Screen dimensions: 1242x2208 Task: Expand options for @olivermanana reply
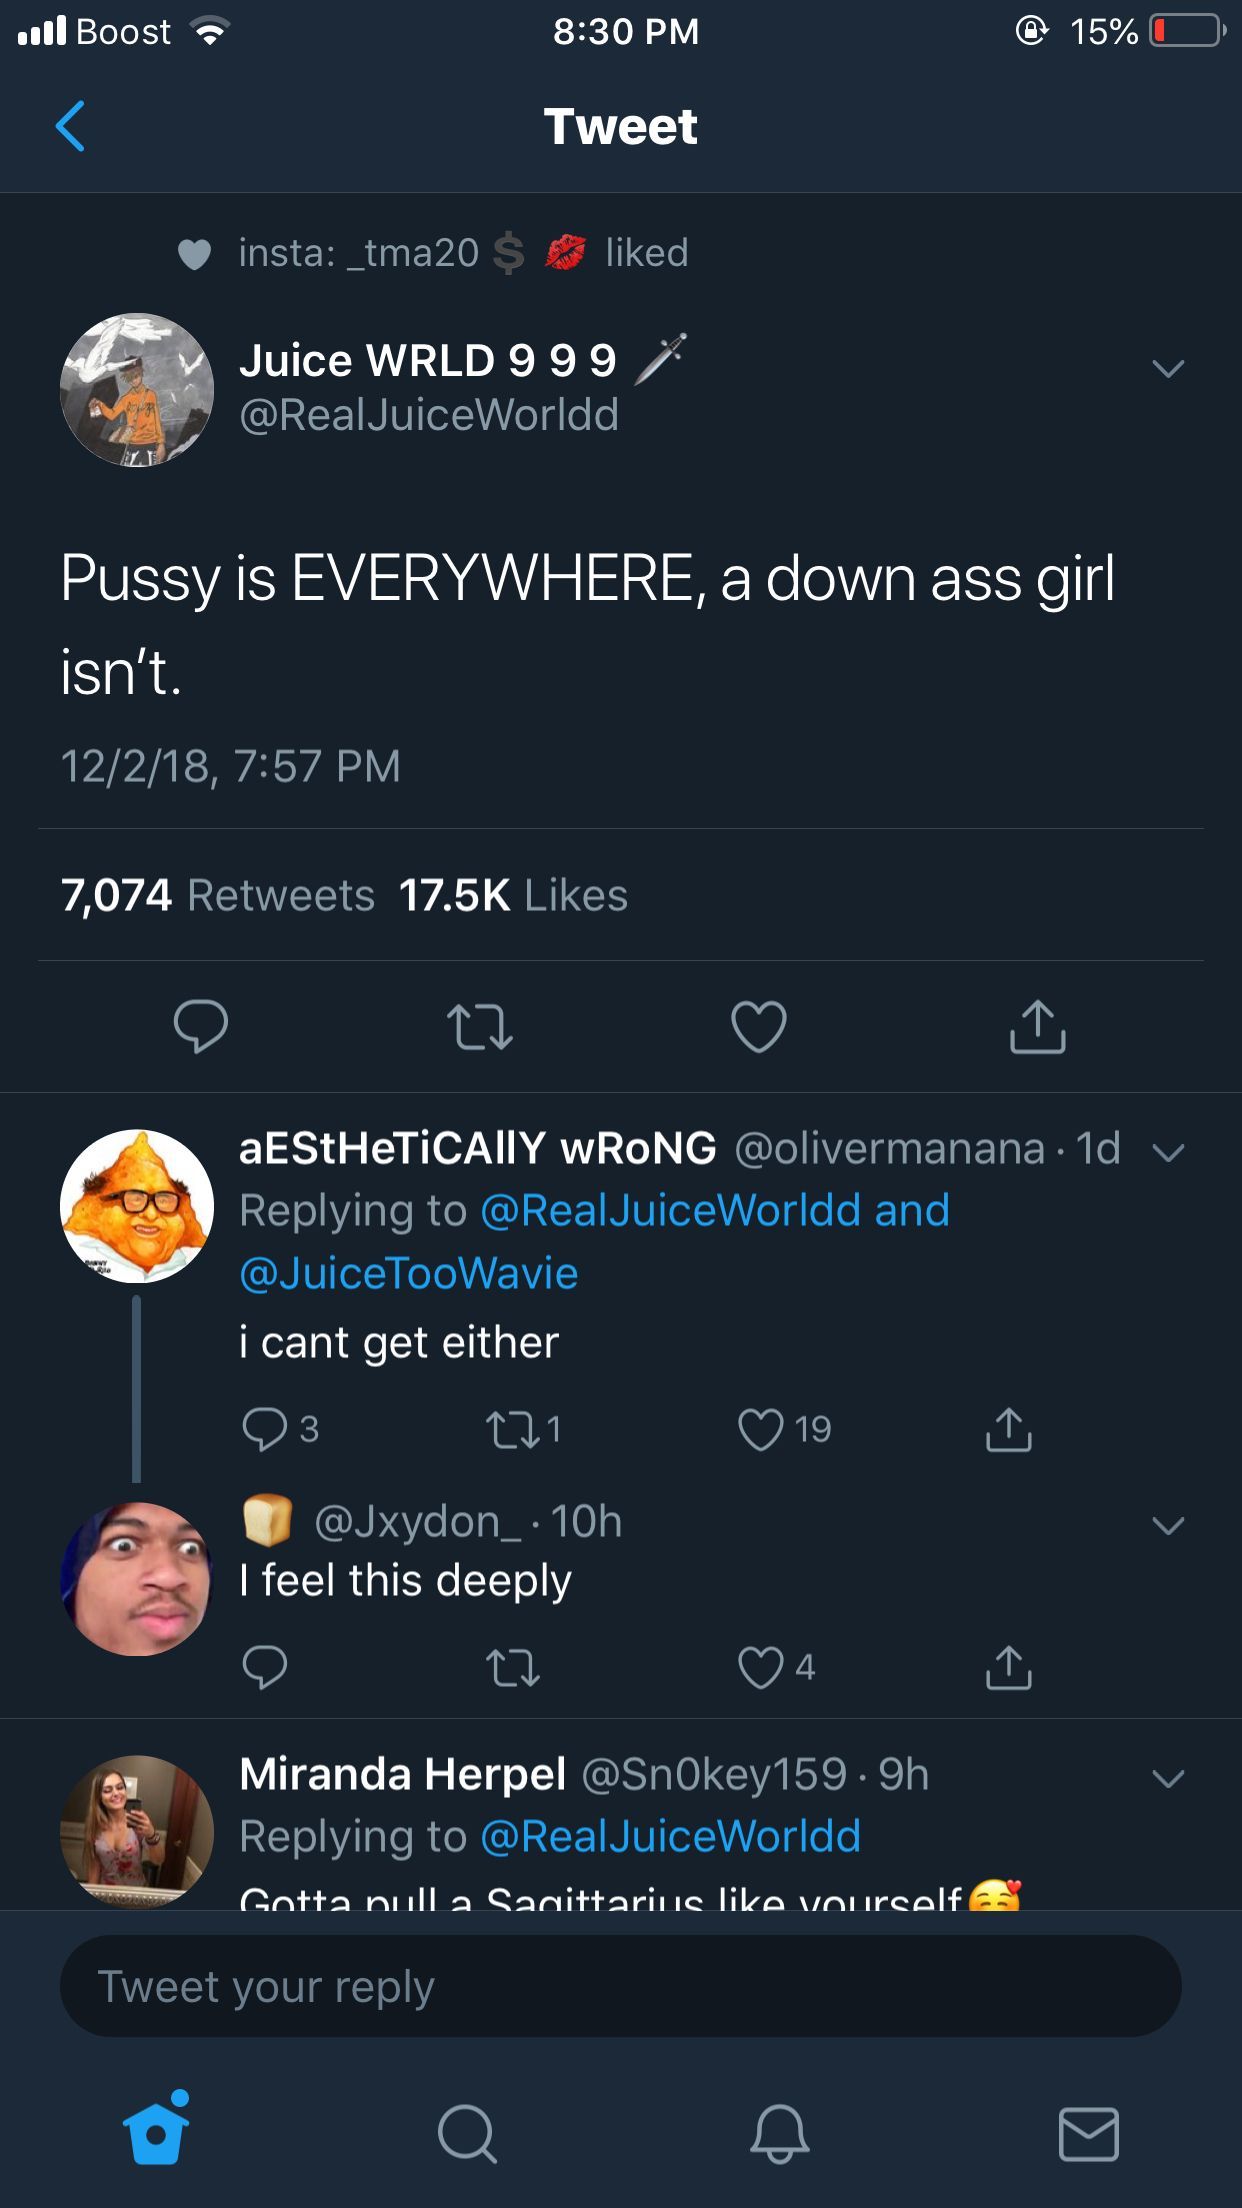(x=1167, y=1152)
